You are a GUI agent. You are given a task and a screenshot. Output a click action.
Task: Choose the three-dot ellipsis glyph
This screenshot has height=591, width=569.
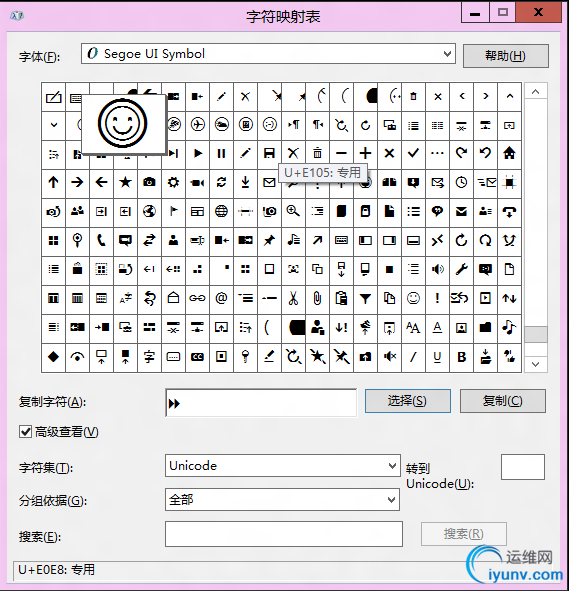437,153
